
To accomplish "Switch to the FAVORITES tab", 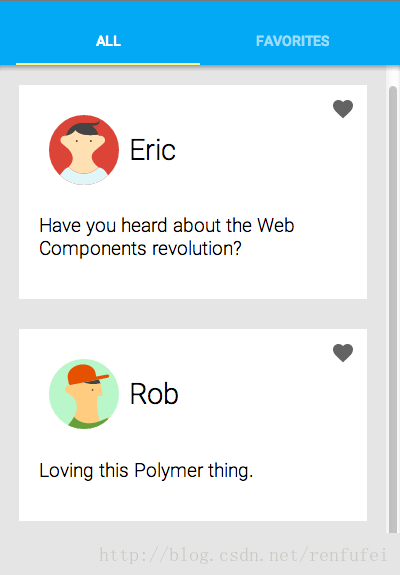I will (x=293, y=41).
